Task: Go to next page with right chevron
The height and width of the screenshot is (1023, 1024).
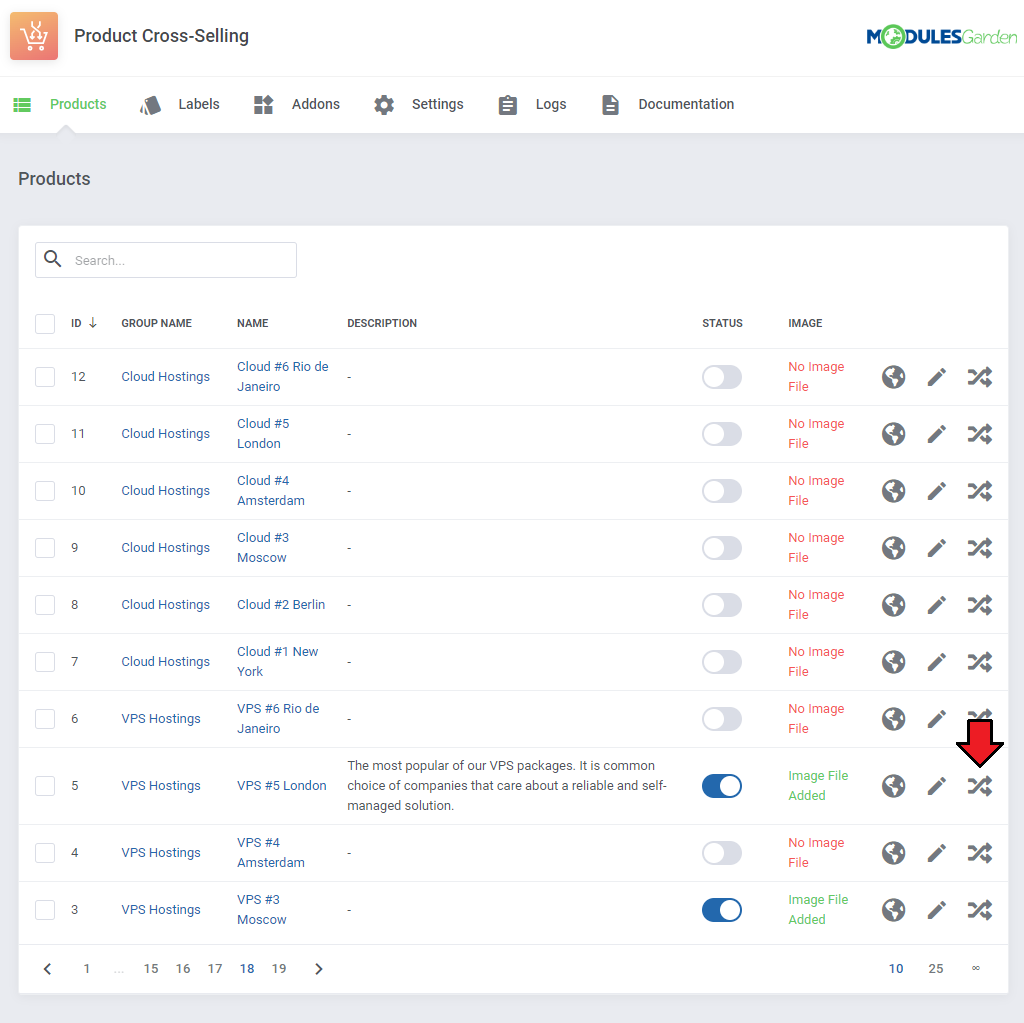Action: (319, 969)
